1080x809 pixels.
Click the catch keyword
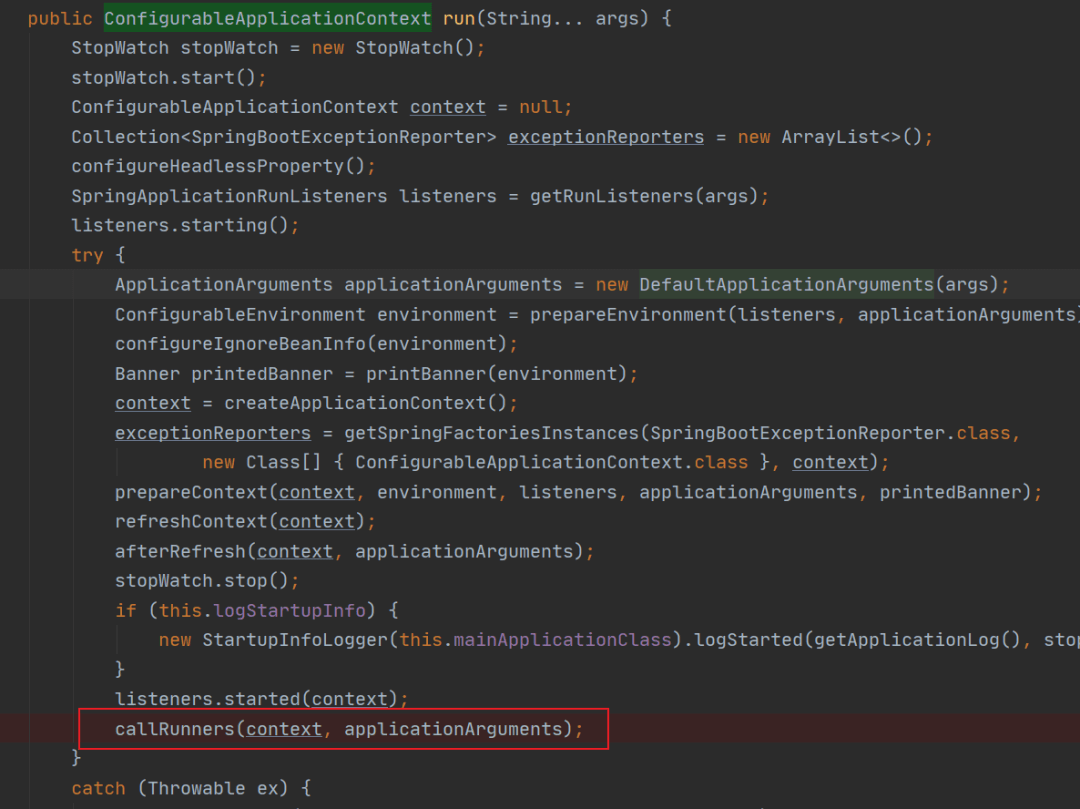tap(98, 788)
